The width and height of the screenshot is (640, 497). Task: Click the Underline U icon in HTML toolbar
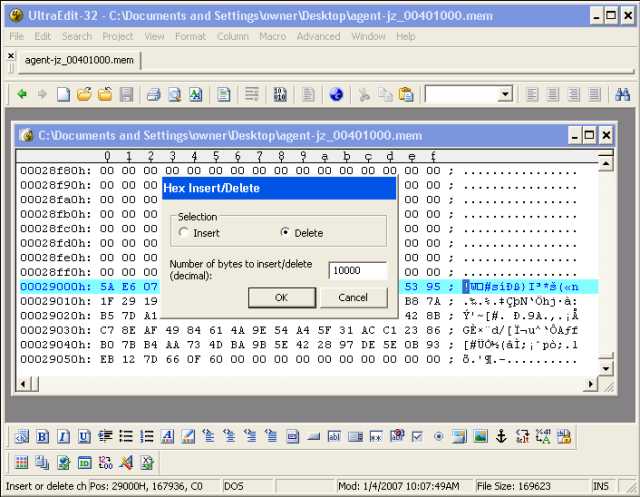(x=84, y=437)
